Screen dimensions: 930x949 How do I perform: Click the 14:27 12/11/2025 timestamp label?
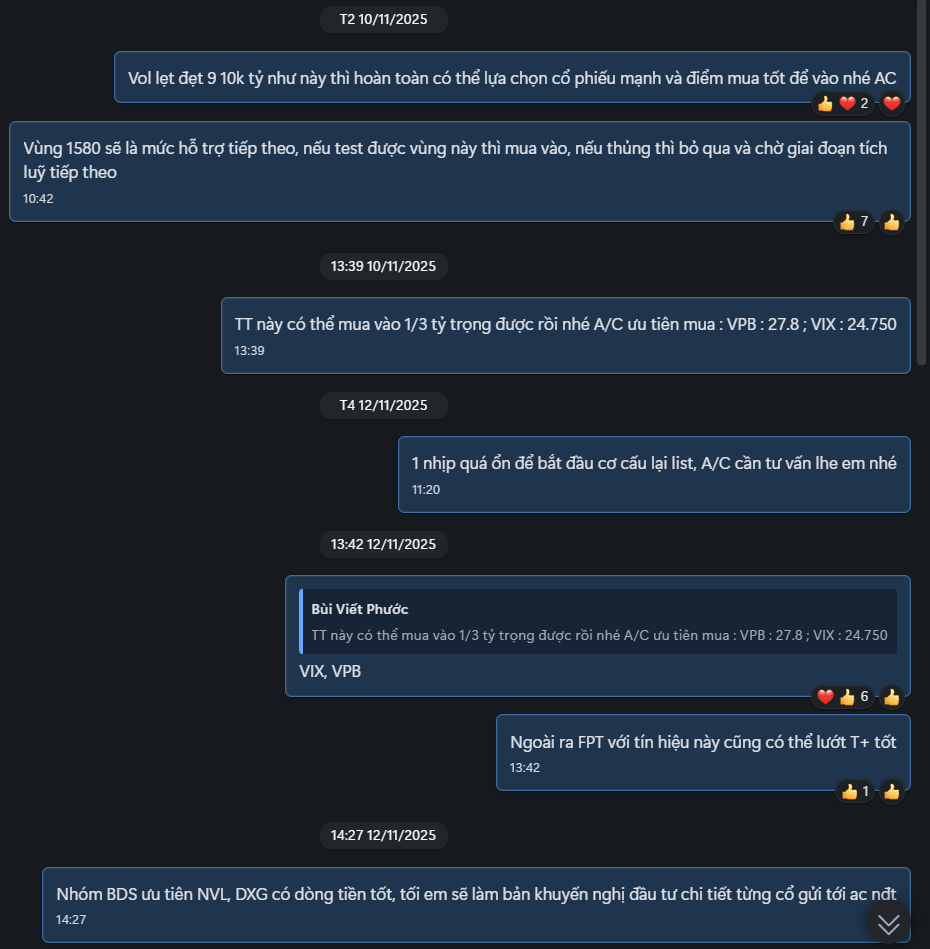pos(383,834)
